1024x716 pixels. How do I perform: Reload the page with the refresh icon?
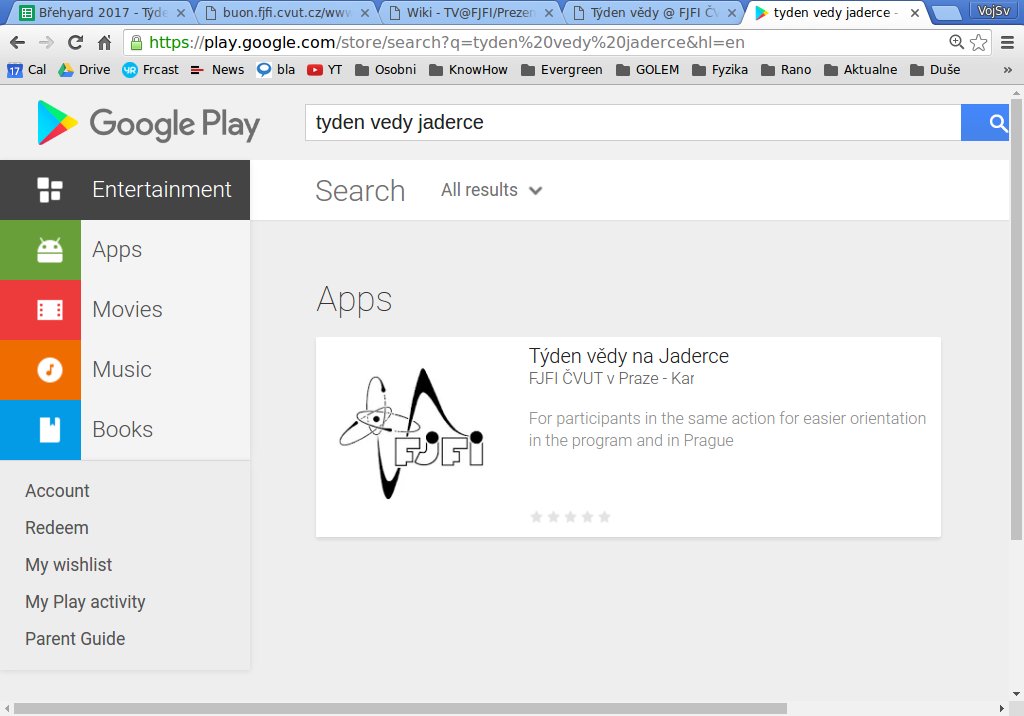pyautogui.click(x=75, y=42)
